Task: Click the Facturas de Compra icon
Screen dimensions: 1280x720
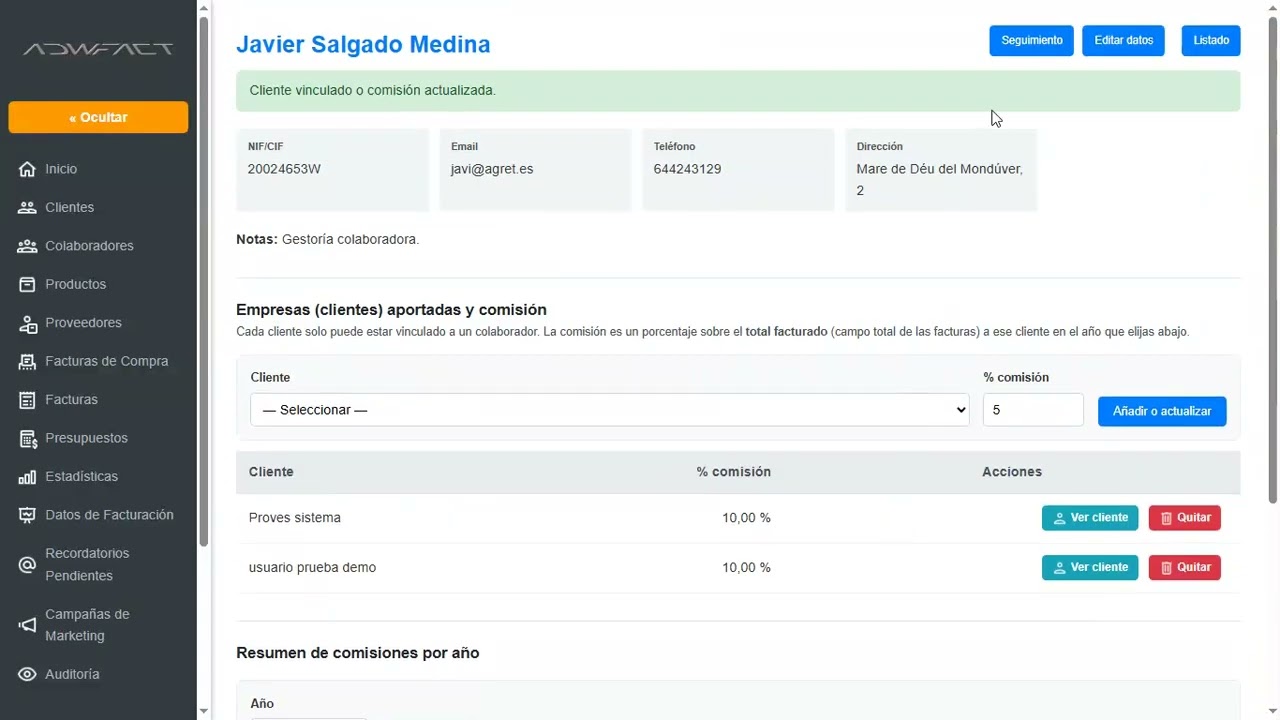Action: coord(27,362)
